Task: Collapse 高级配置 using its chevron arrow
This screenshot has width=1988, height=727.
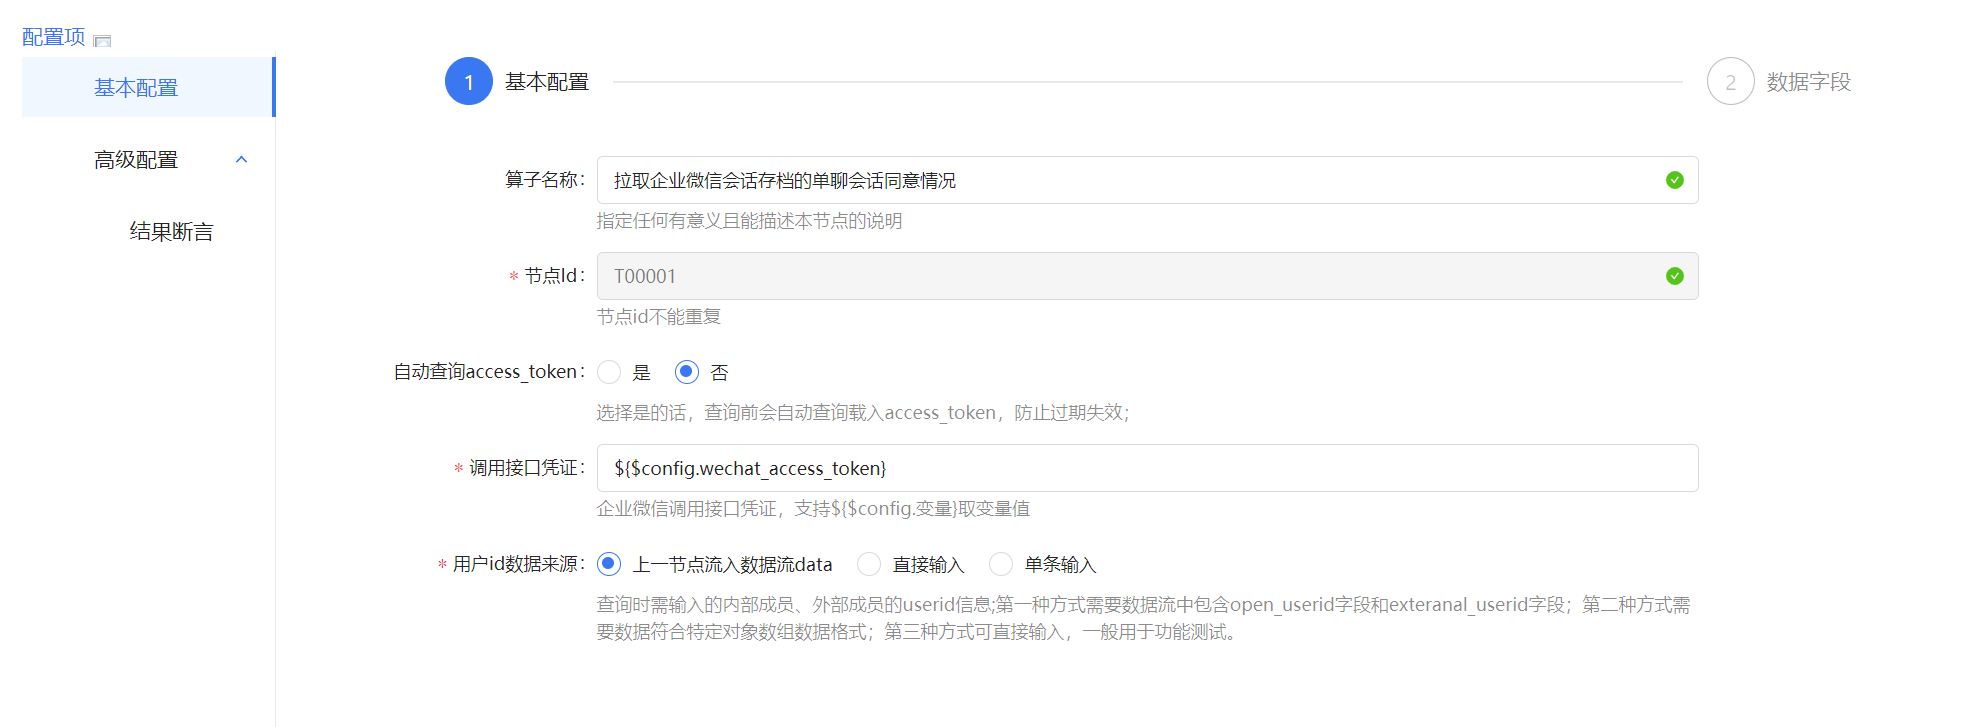Action: pyautogui.click(x=241, y=160)
